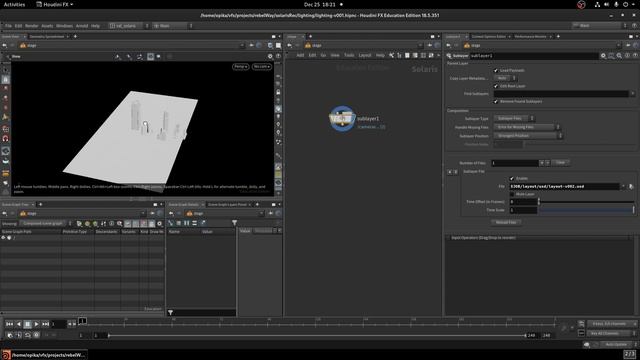Image resolution: width=640 pixels, height=360 pixels.
Task: Open parameter help question icon
Action: (x=635, y=56)
